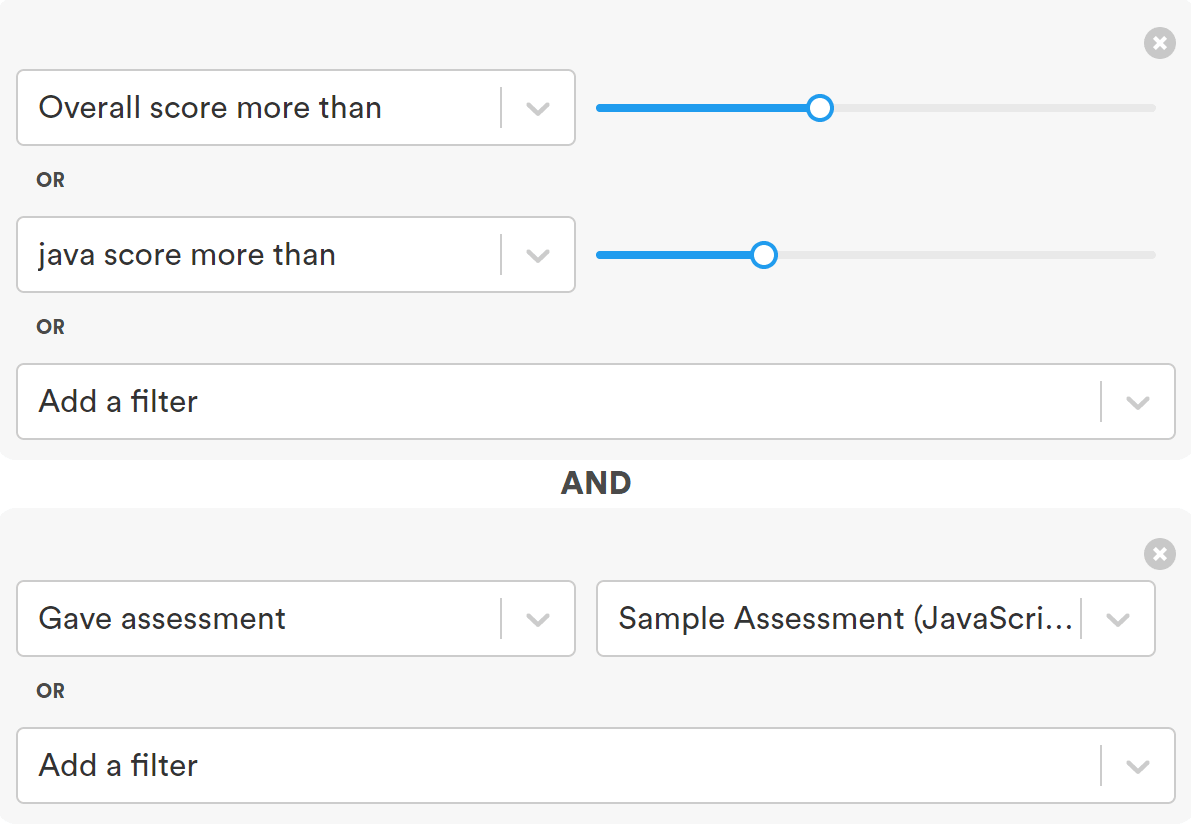Open the Overall score more than dropdown

[295, 108]
